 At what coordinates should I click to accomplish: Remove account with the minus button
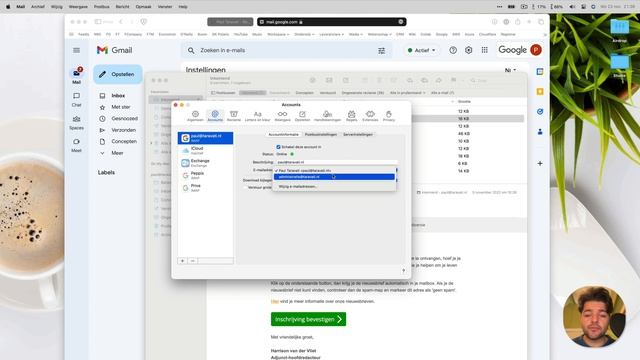pyautogui.click(x=193, y=261)
